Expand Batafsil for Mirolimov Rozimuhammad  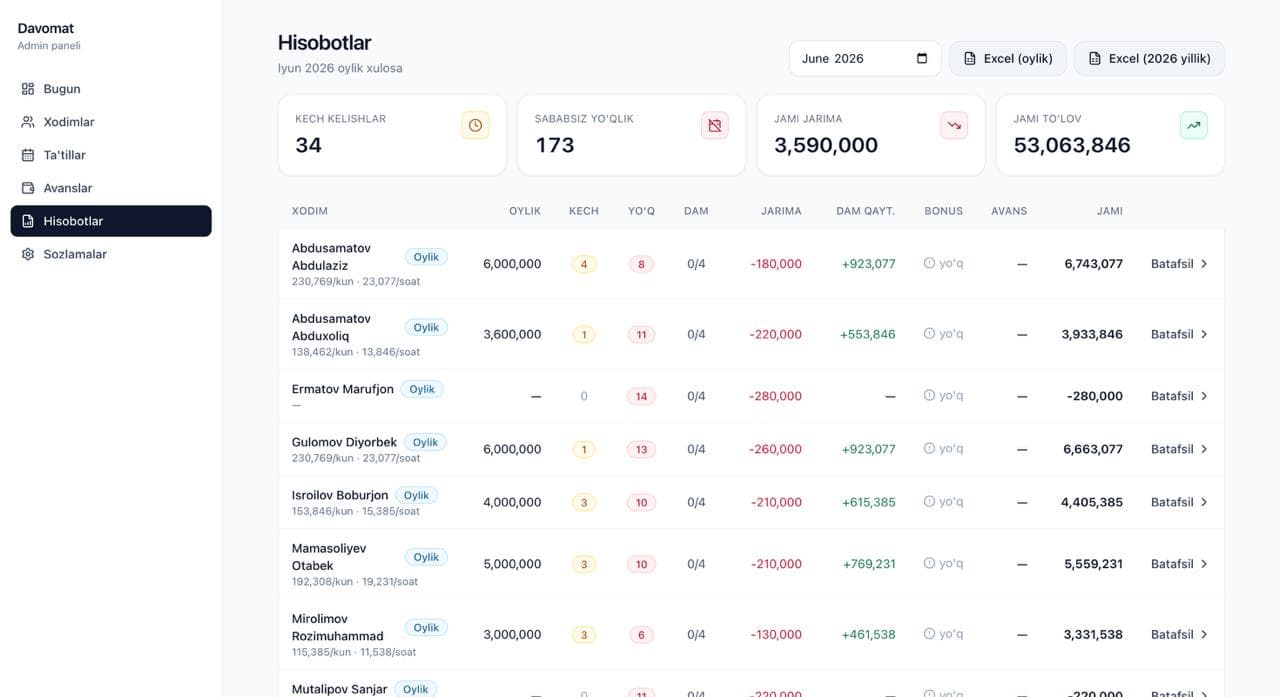1179,634
